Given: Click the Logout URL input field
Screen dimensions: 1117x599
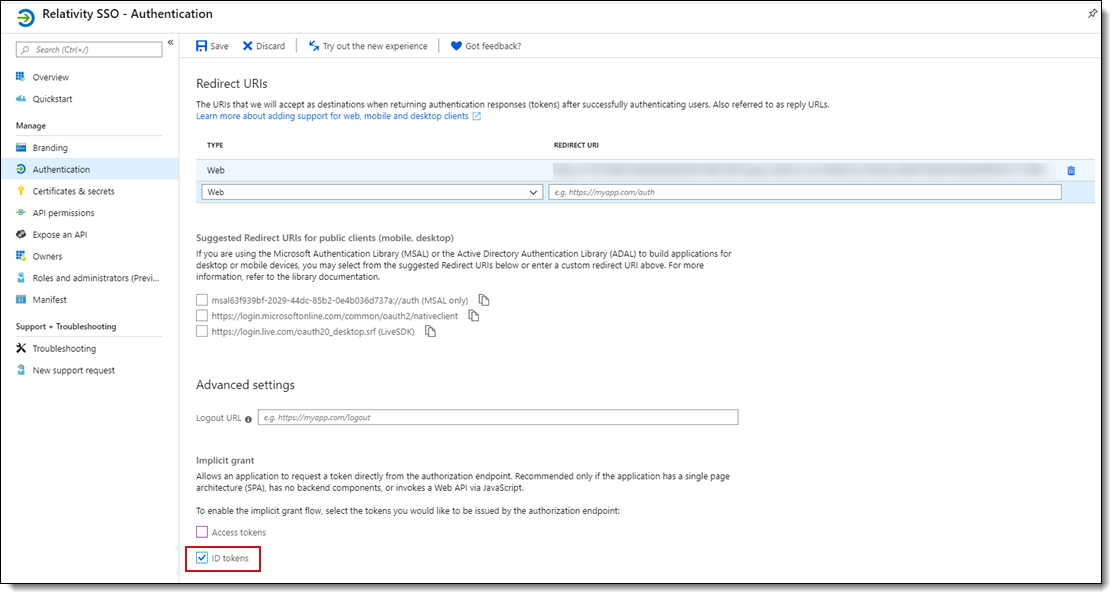Looking at the screenshot, I should click(x=497, y=417).
